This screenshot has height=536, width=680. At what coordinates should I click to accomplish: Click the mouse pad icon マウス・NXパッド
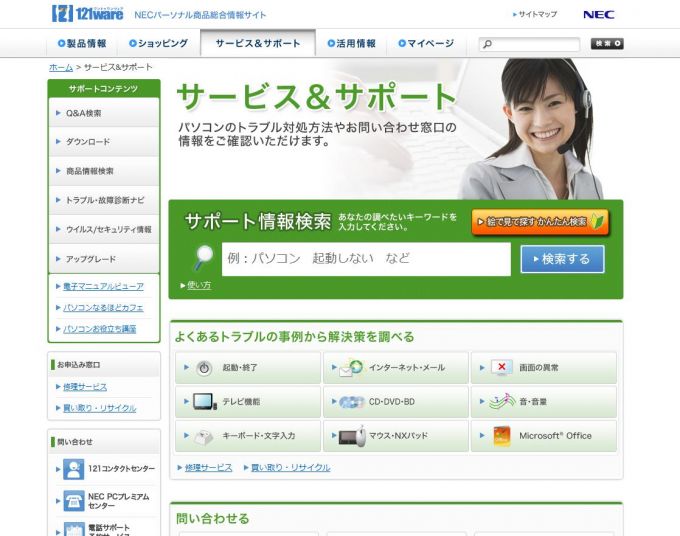(x=353, y=436)
